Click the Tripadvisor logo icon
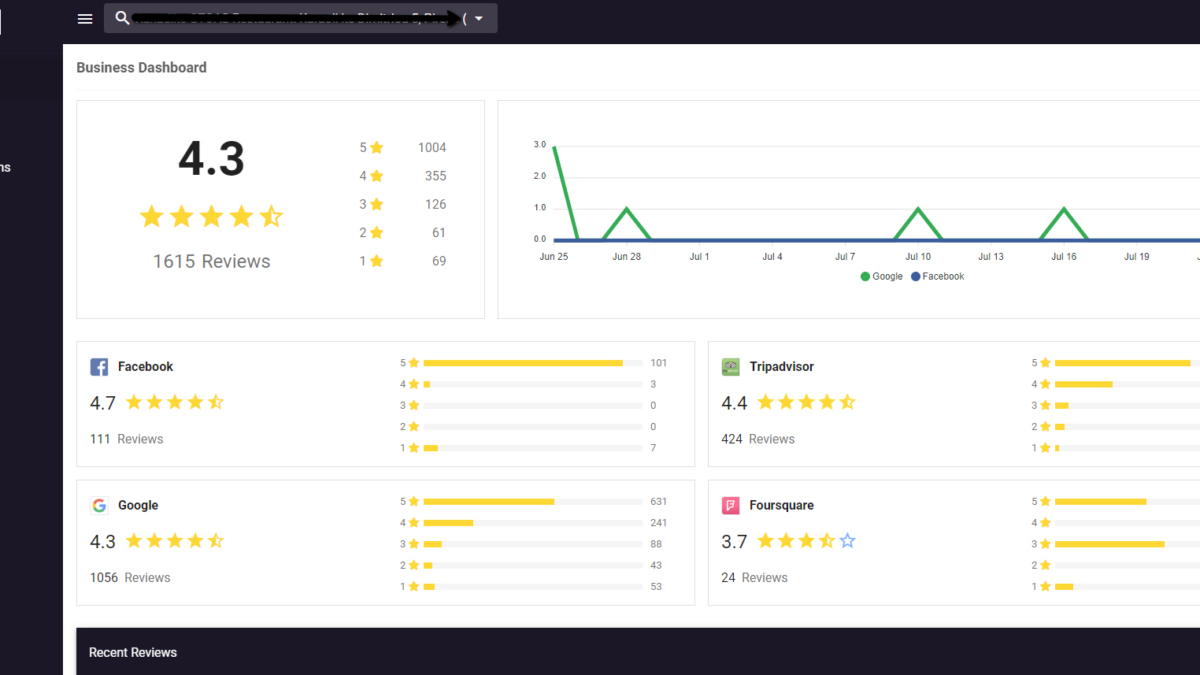The width and height of the screenshot is (1200, 675). 731,367
